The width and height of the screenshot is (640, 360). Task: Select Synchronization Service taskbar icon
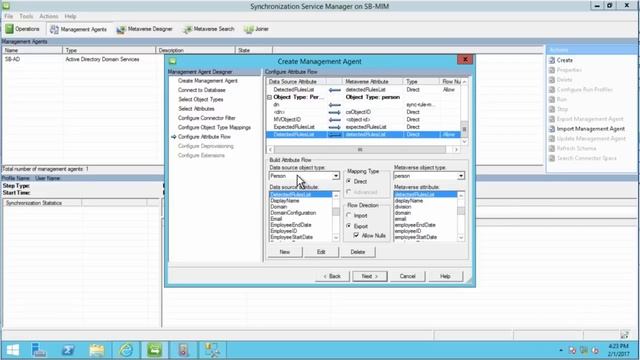click(x=155, y=350)
